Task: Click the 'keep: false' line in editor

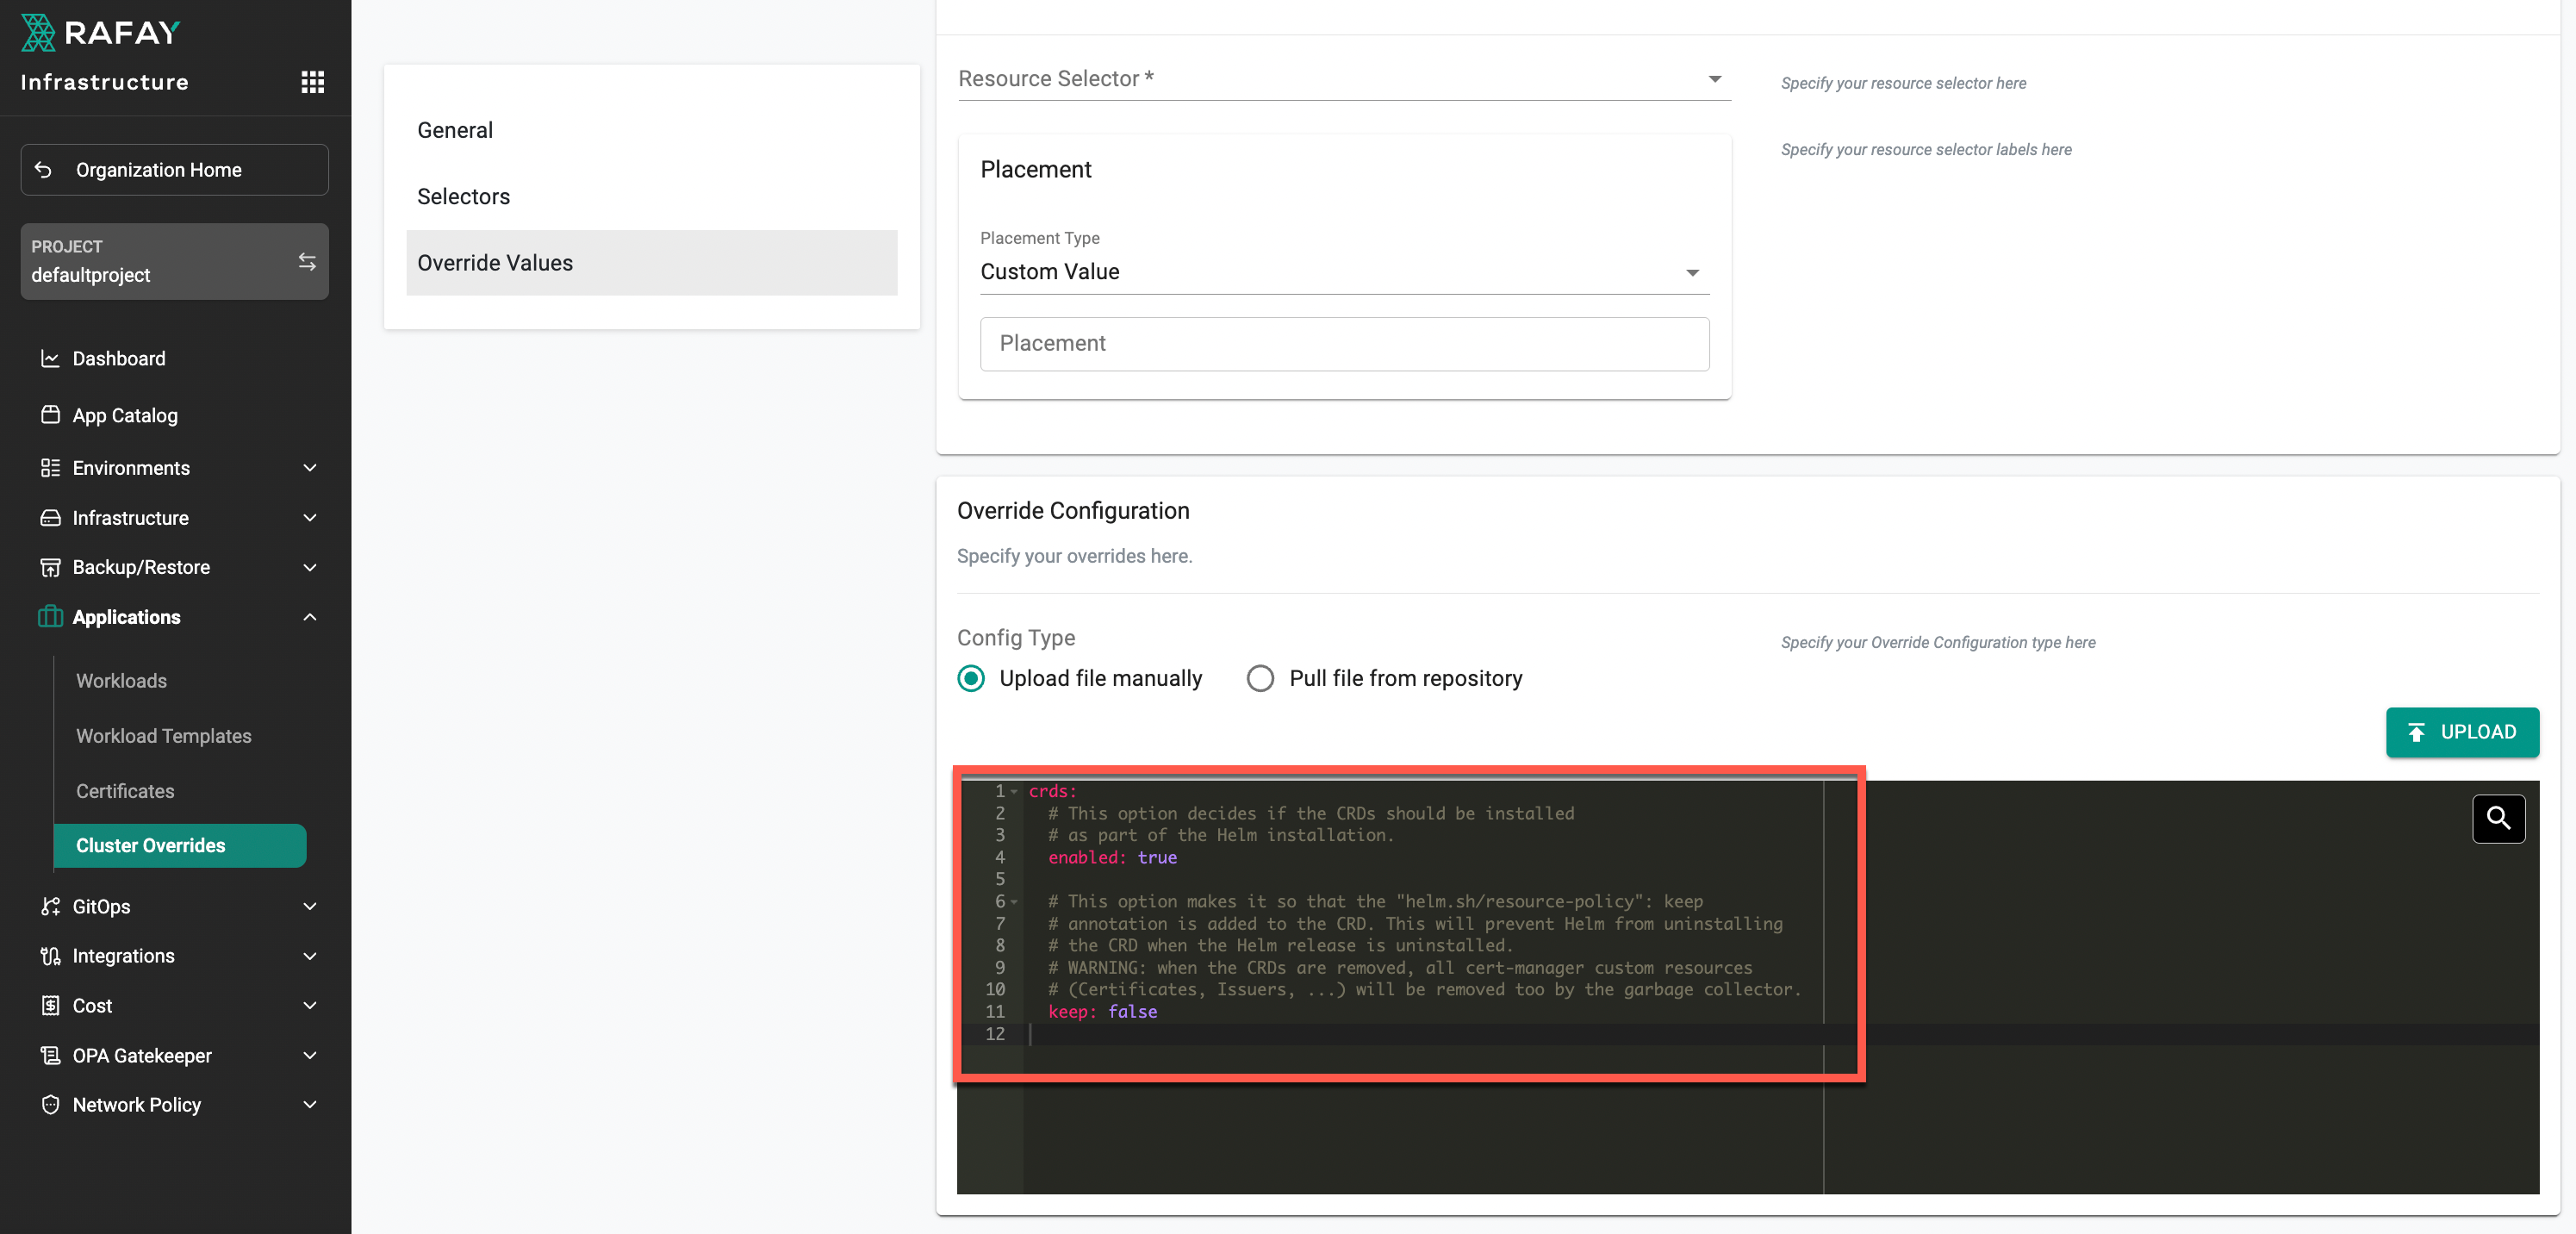Action: [x=1102, y=1012]
